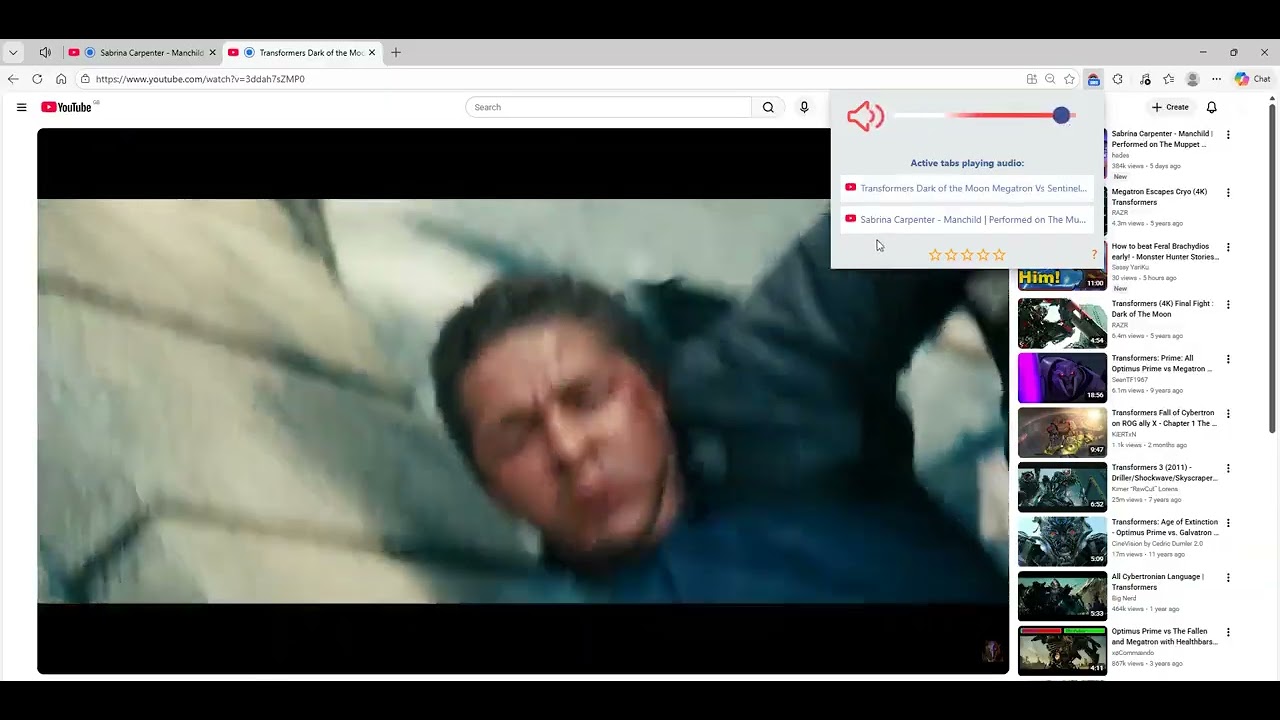
Task: Click the video player to pause
Action: (x=523, y=401)
